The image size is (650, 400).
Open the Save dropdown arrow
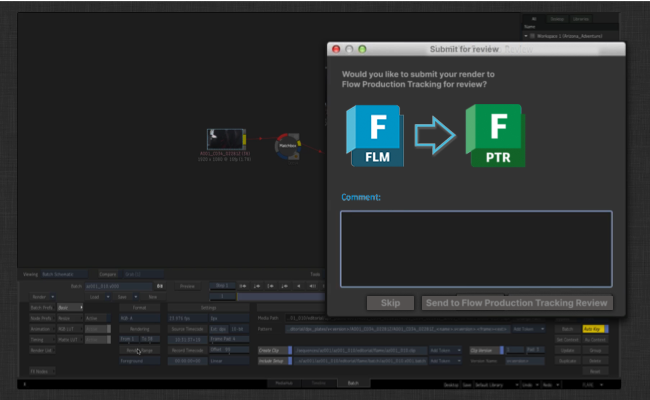tap(136, 297)
